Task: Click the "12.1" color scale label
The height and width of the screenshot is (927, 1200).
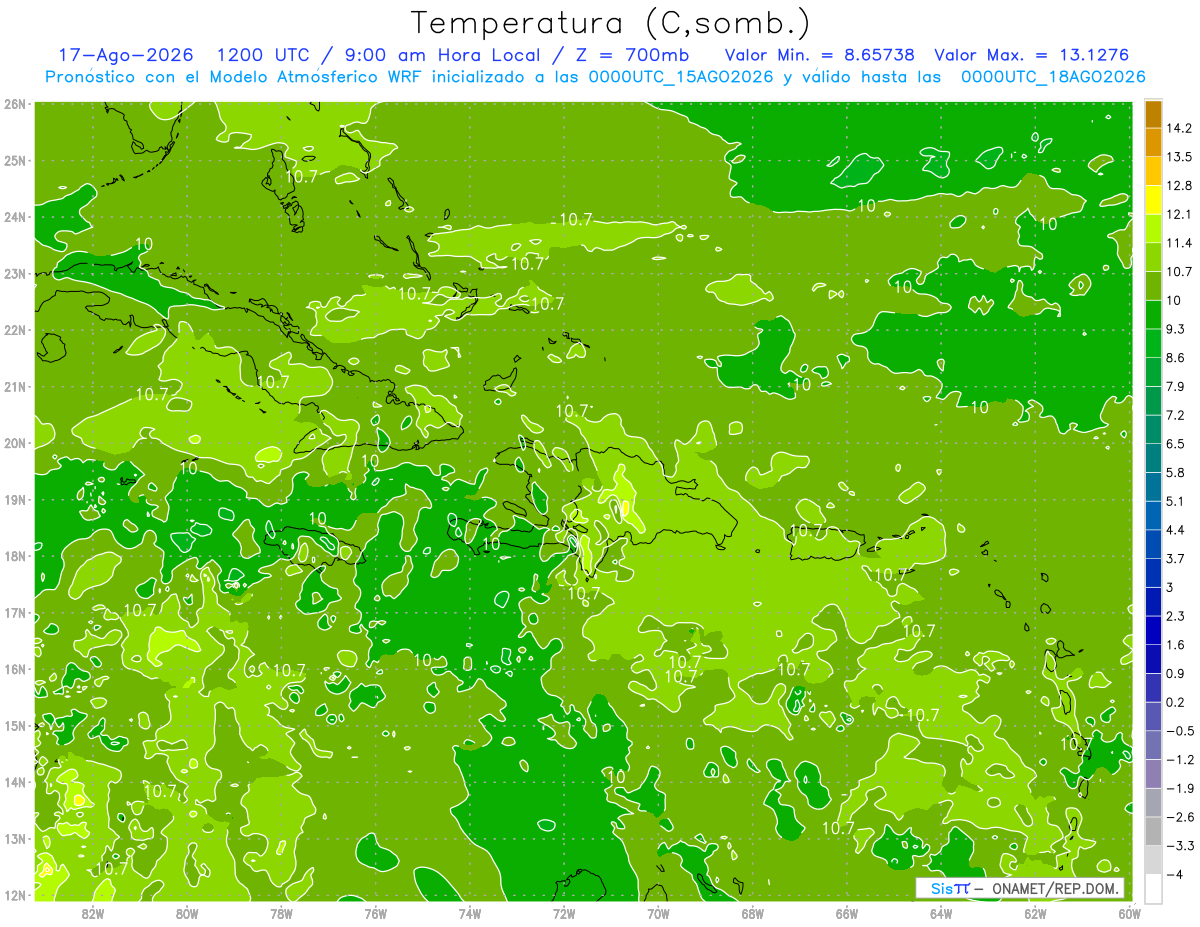Action: pyautogui.click(x=1178, y=214)
